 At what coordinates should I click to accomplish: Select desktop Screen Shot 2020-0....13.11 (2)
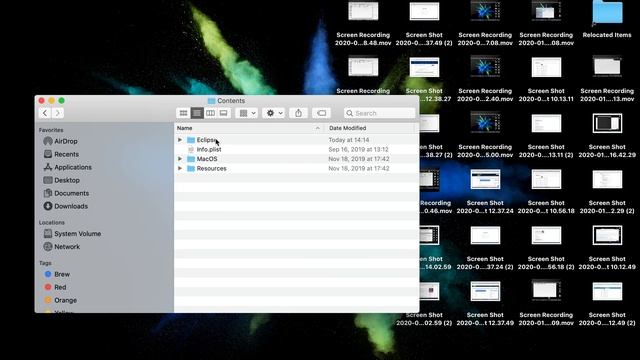[546, 135]
